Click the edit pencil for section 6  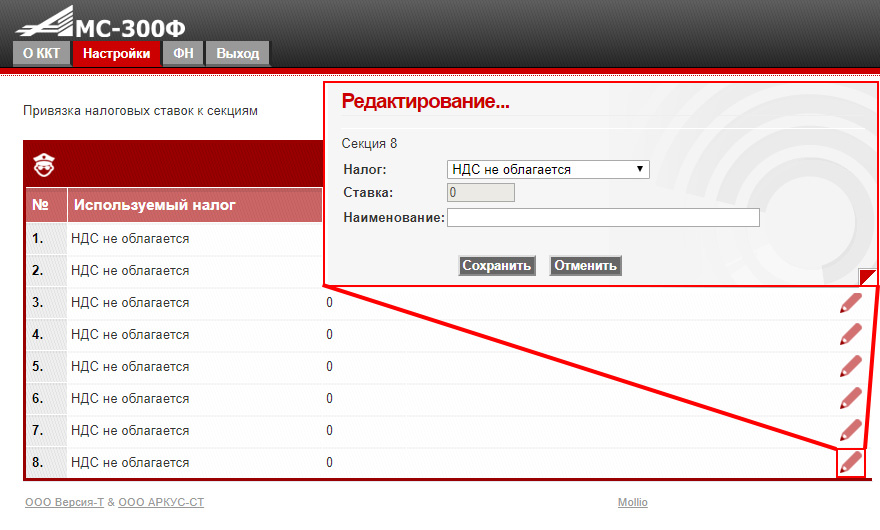[851, 398]
